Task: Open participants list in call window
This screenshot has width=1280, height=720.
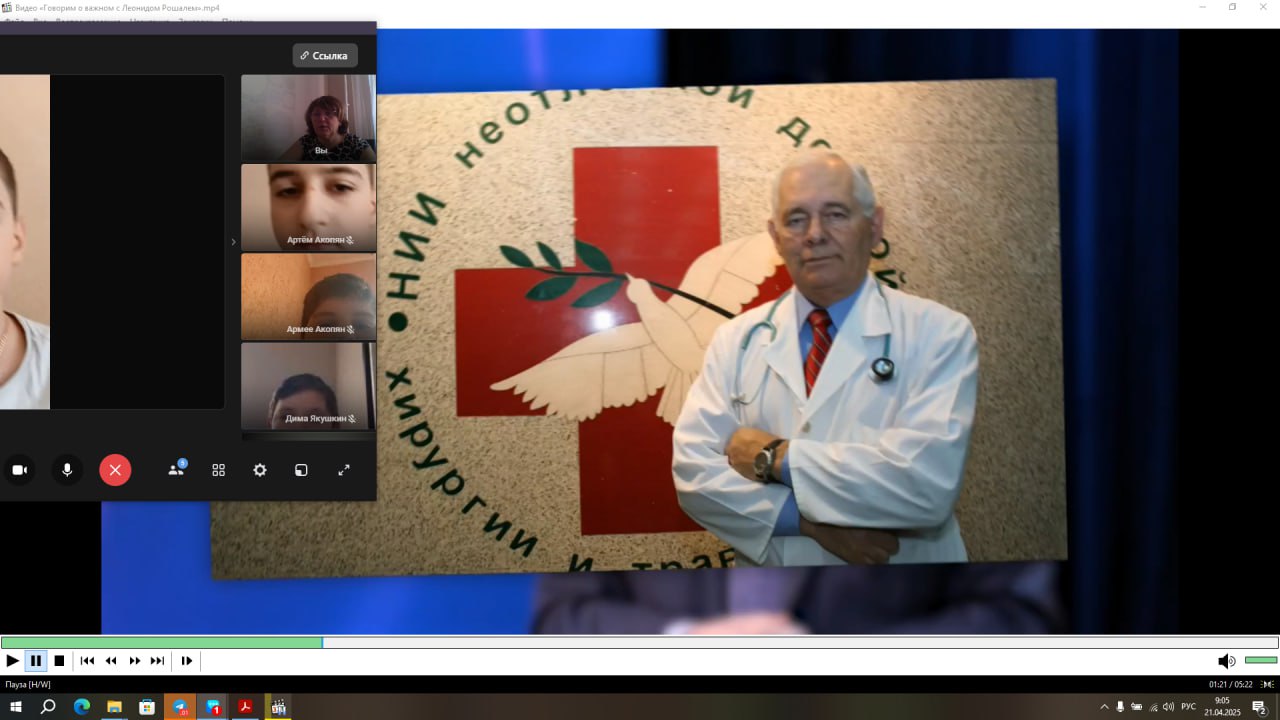Action: 177,469
